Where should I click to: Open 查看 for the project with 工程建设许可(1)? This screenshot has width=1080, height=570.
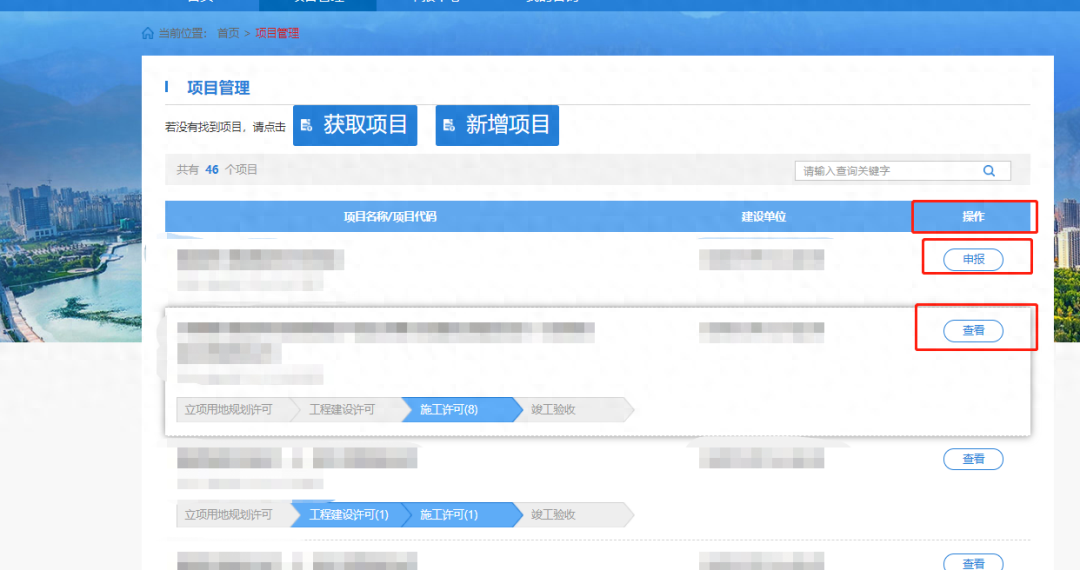click(x=973, y=459)
